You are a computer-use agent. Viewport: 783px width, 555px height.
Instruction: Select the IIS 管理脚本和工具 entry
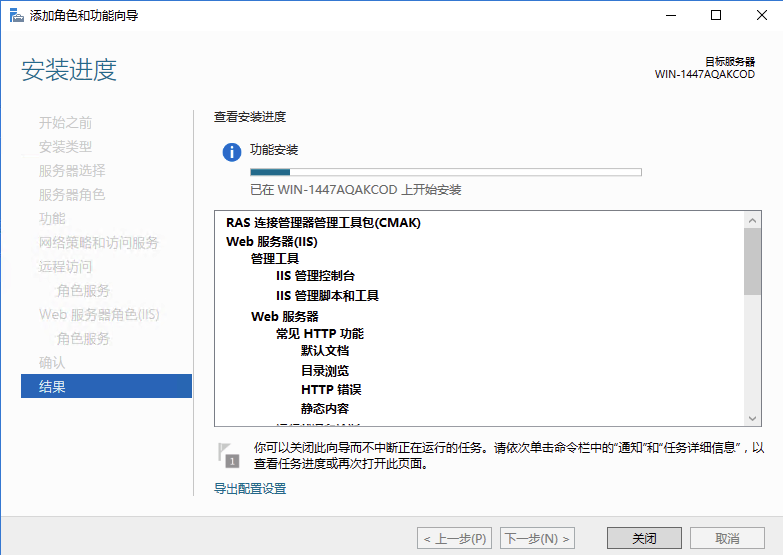pos(327,296)
